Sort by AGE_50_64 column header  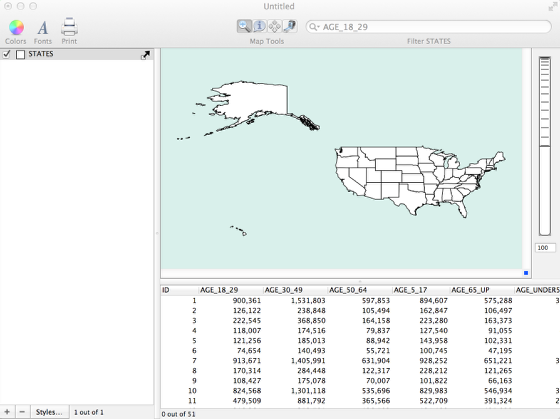(360, 290)
